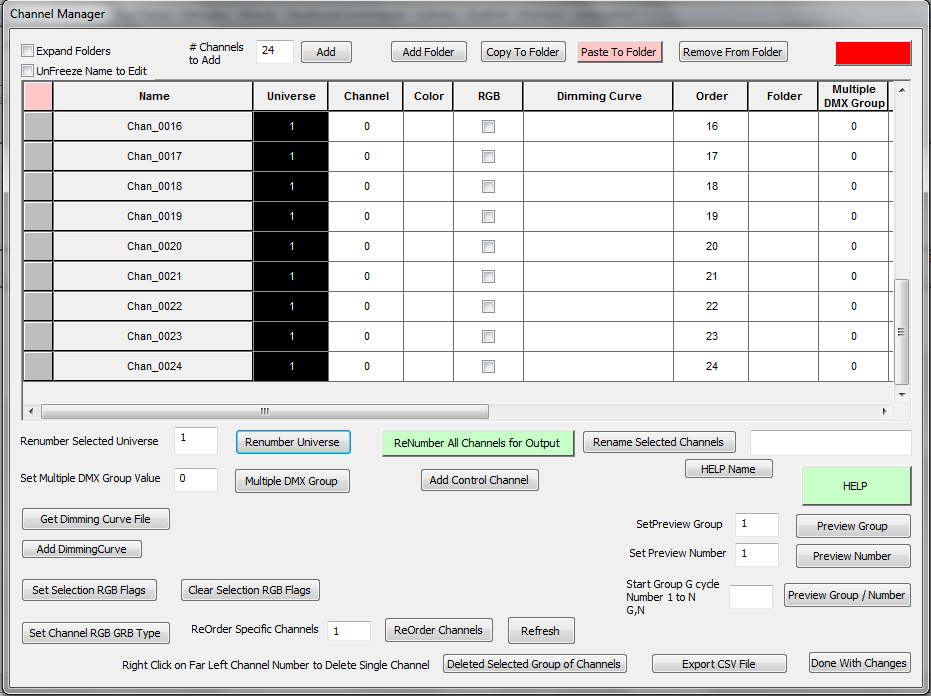Click the pink select-all corner cell

(x=38, y=96)
